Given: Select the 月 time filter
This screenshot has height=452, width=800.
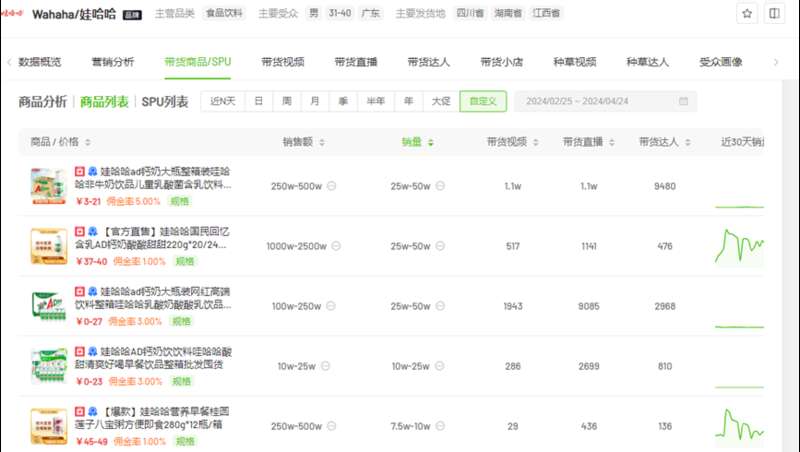Looking at the screenshot, I should click(x=315, y=101).
